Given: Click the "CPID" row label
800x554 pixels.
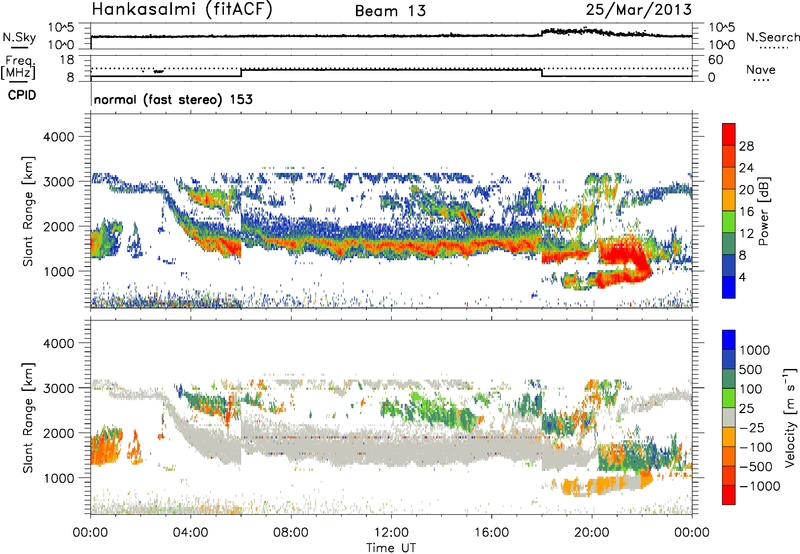Looking at the screenshot, I should point(22,95).
